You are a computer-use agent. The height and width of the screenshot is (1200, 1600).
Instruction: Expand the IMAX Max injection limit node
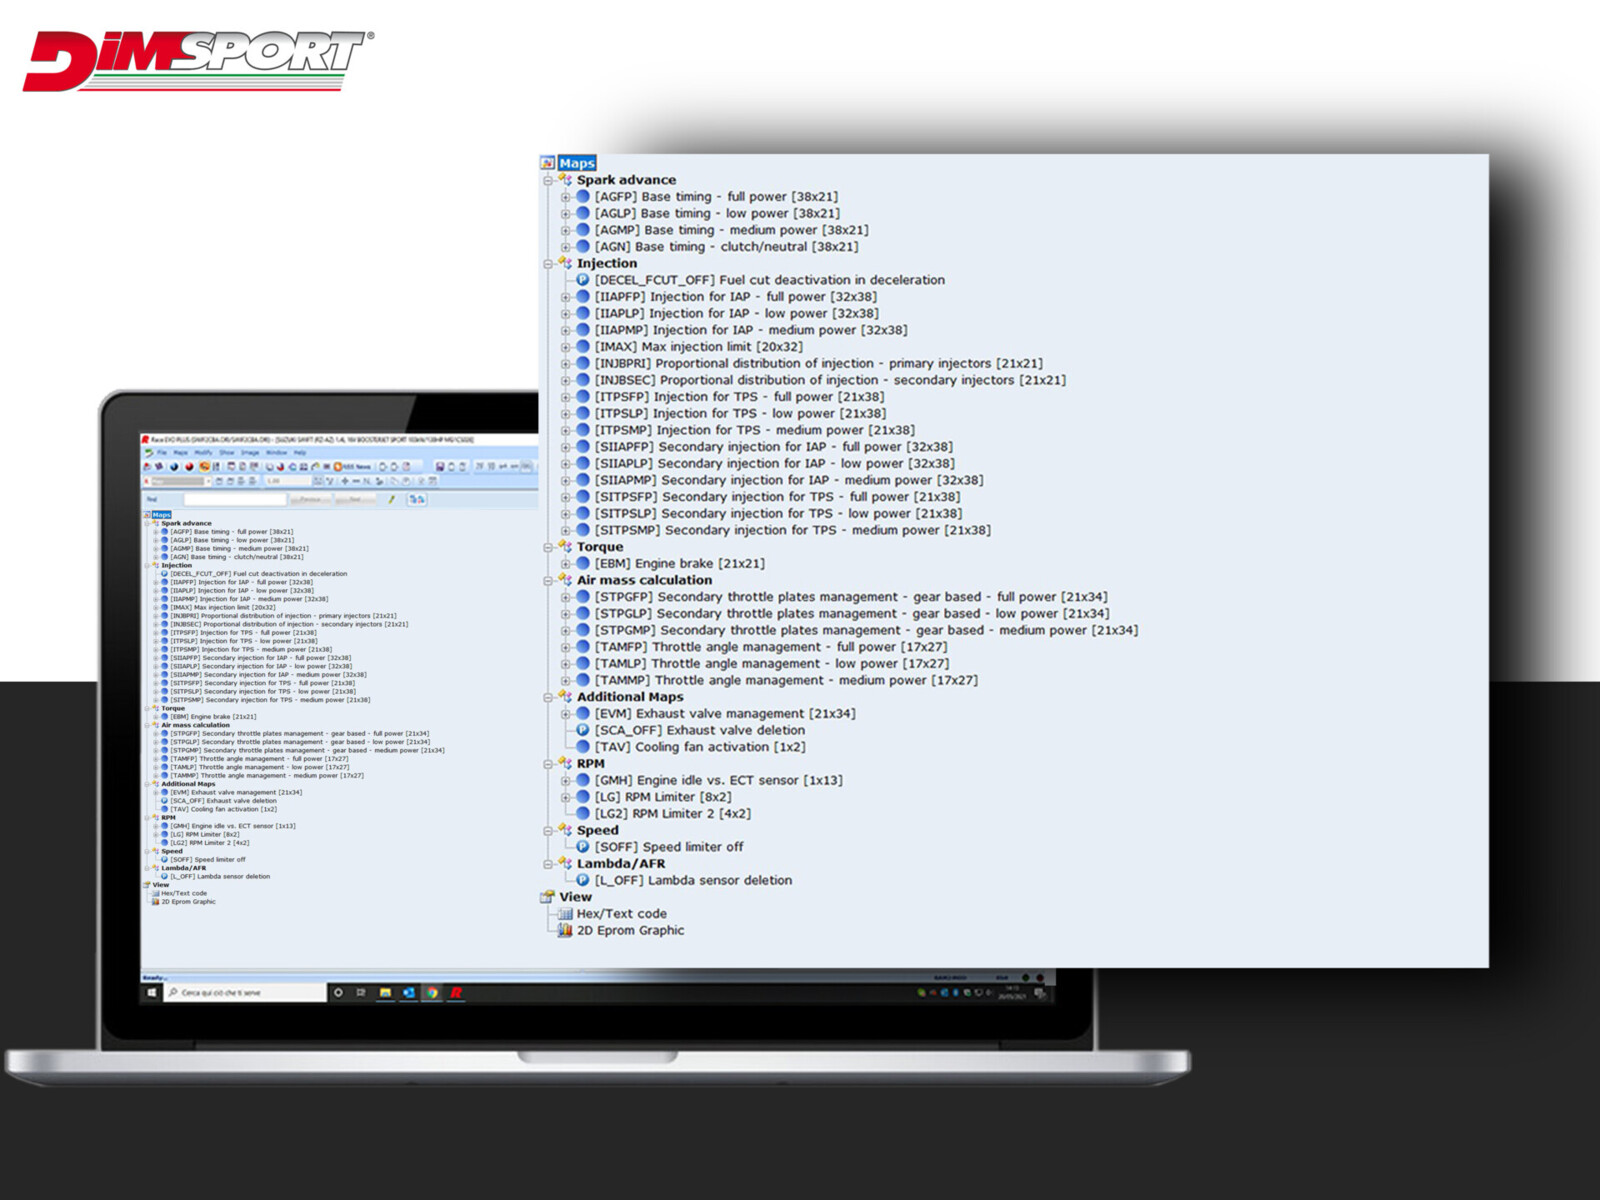coord(566,347)
